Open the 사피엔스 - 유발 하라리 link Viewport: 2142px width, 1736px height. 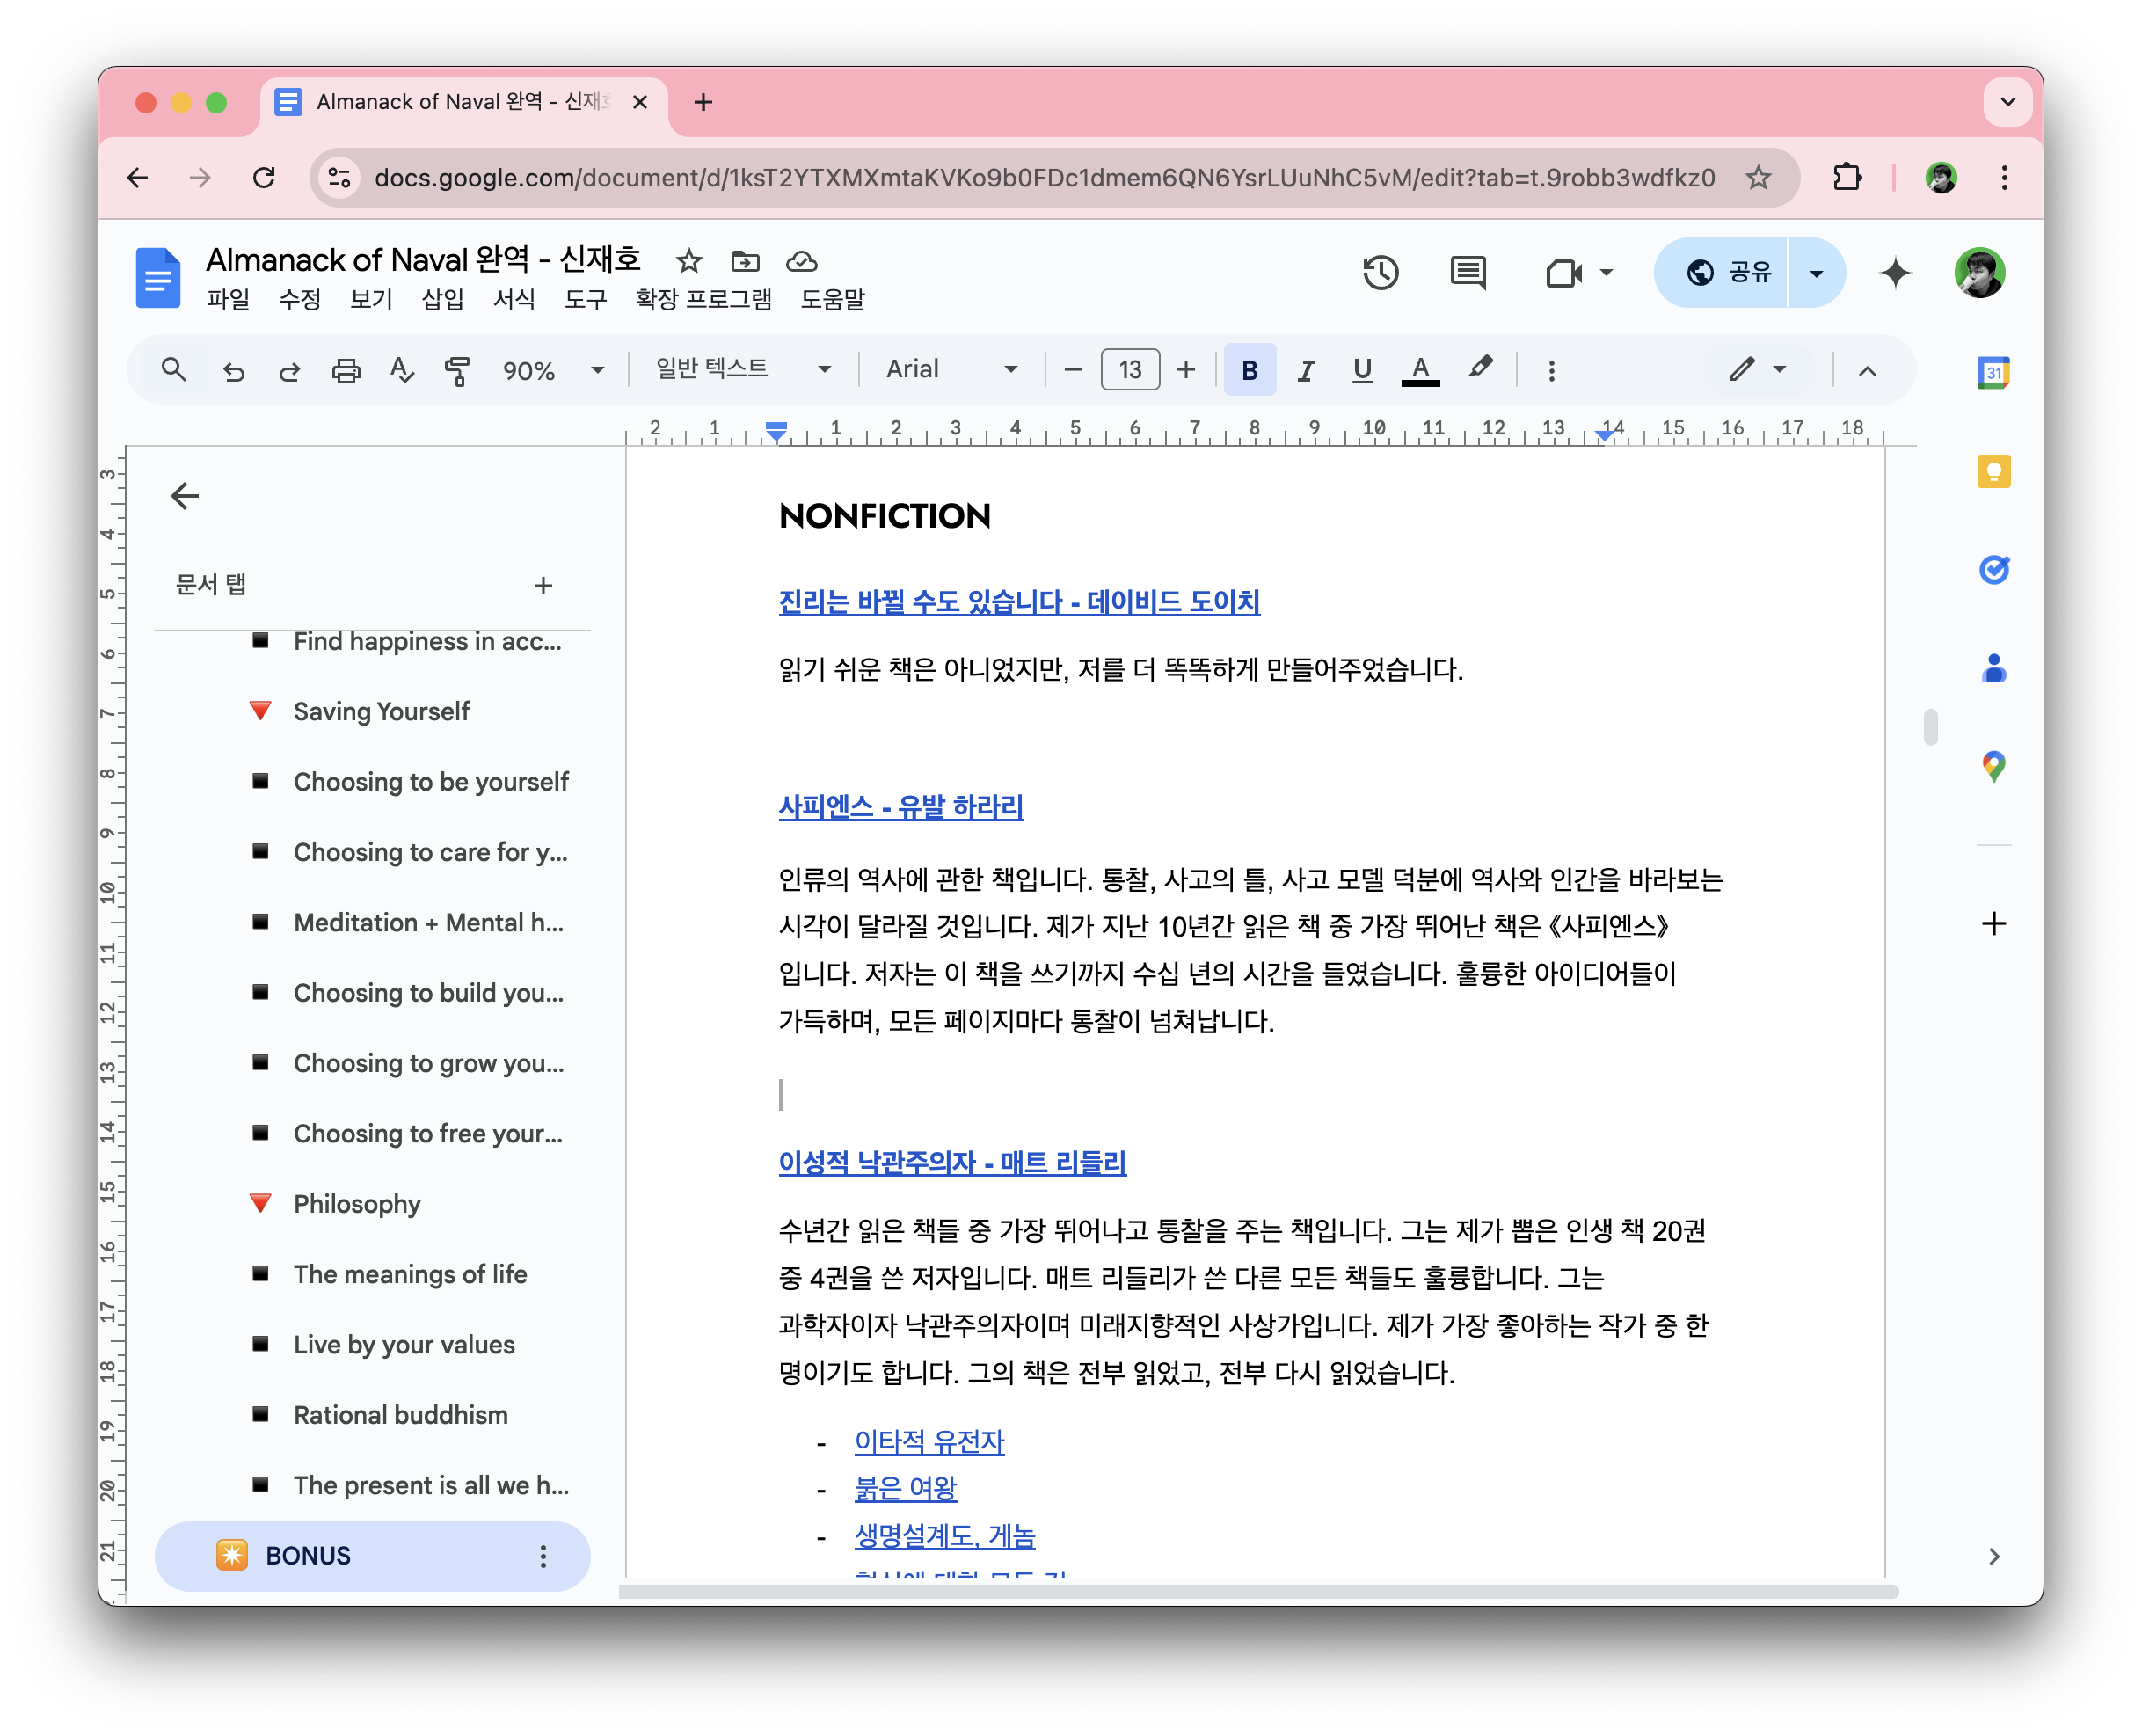click(900, 806)
